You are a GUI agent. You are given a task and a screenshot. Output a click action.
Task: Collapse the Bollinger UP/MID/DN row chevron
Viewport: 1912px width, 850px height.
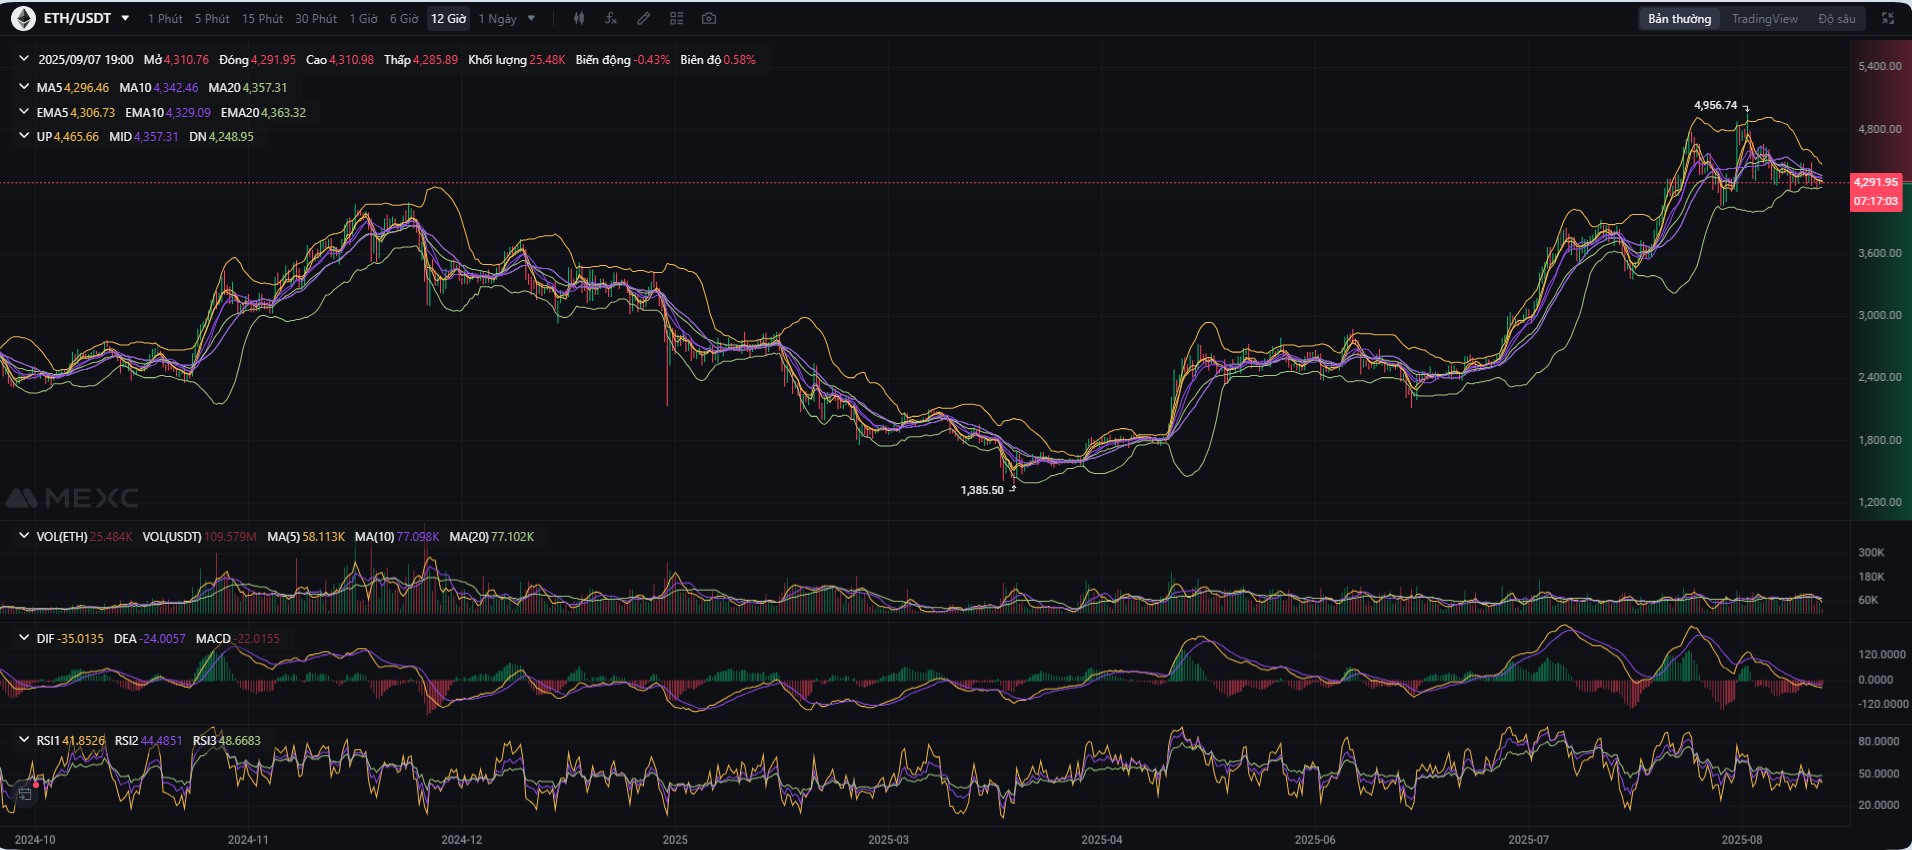(x=24, y=136)
